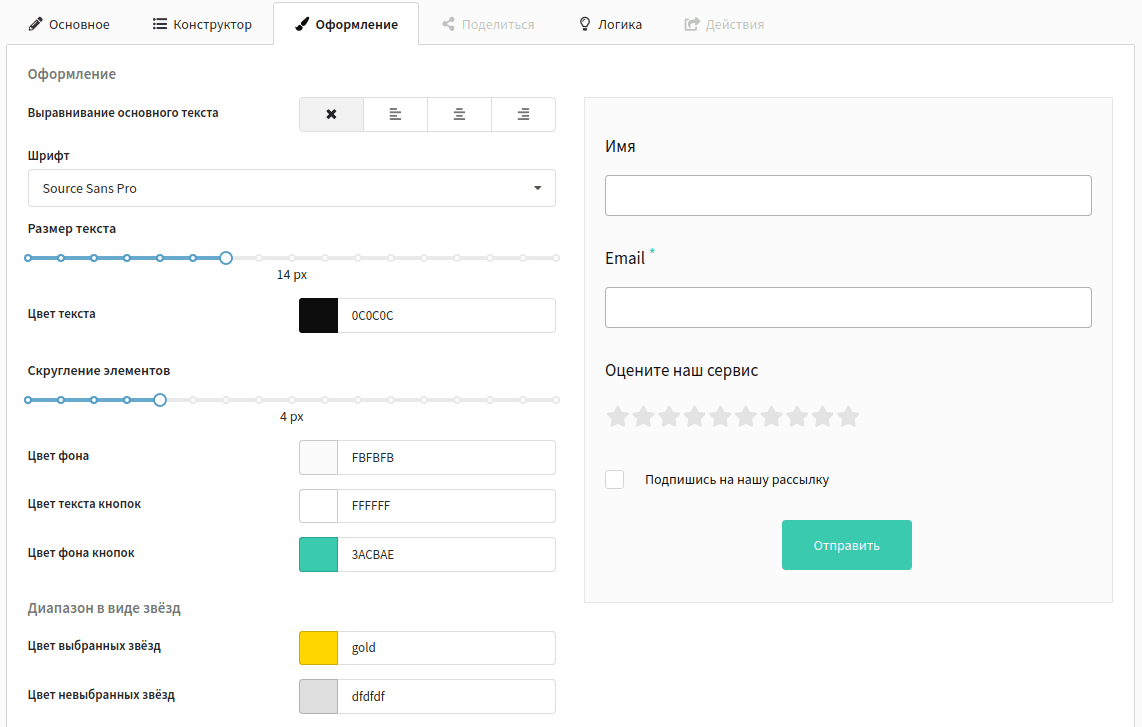
Task: Go to the Логика tab
Action: click(x=610, y=24)
